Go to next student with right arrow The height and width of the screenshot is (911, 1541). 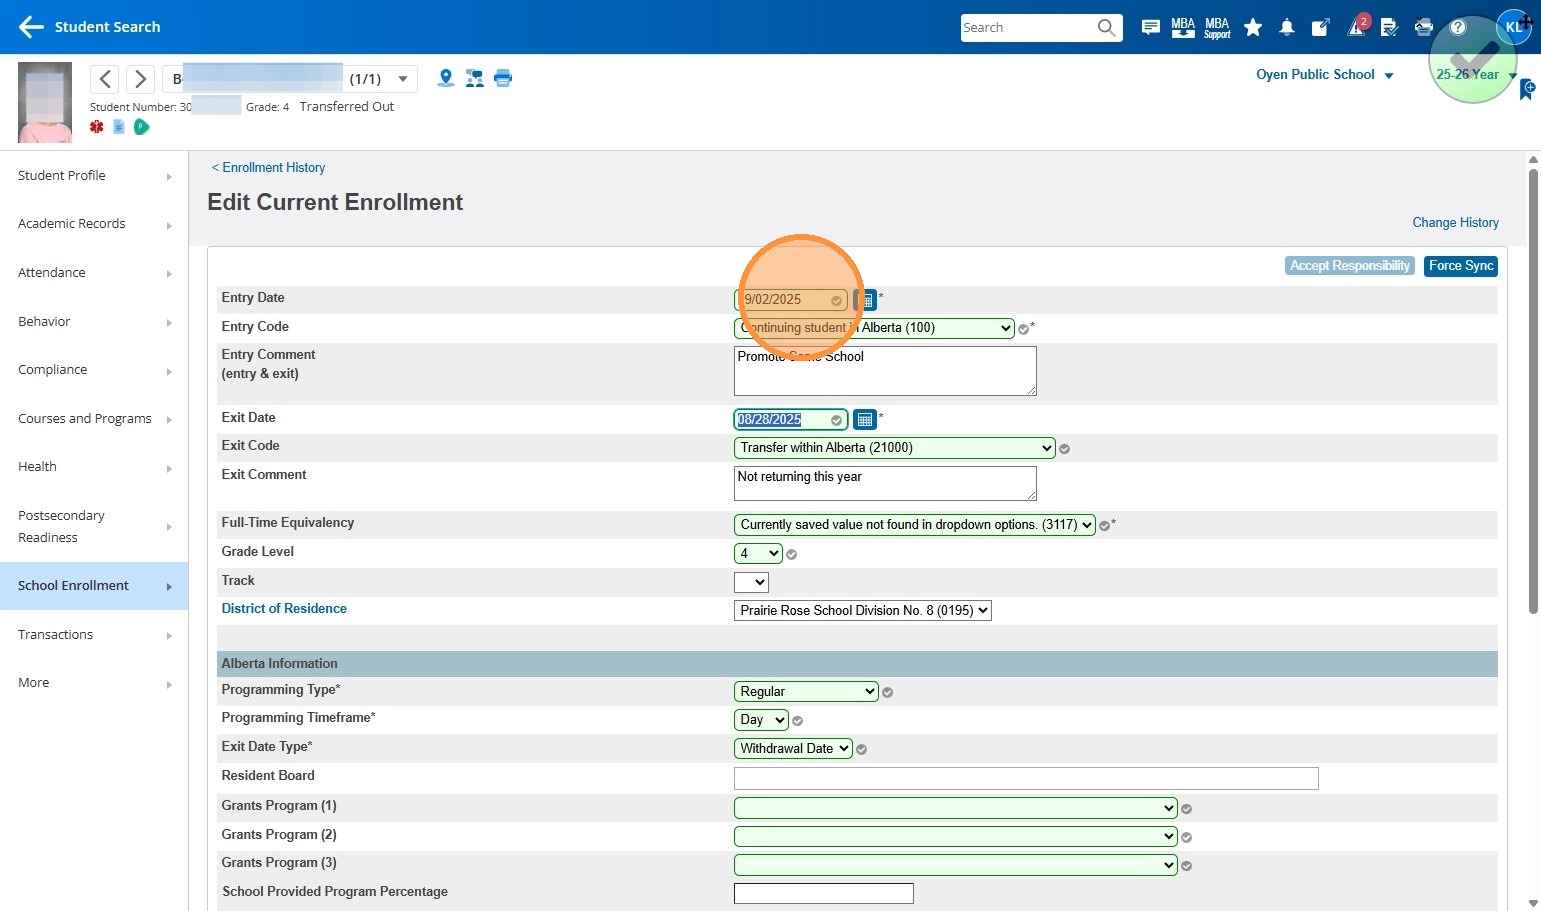[140, 79]
